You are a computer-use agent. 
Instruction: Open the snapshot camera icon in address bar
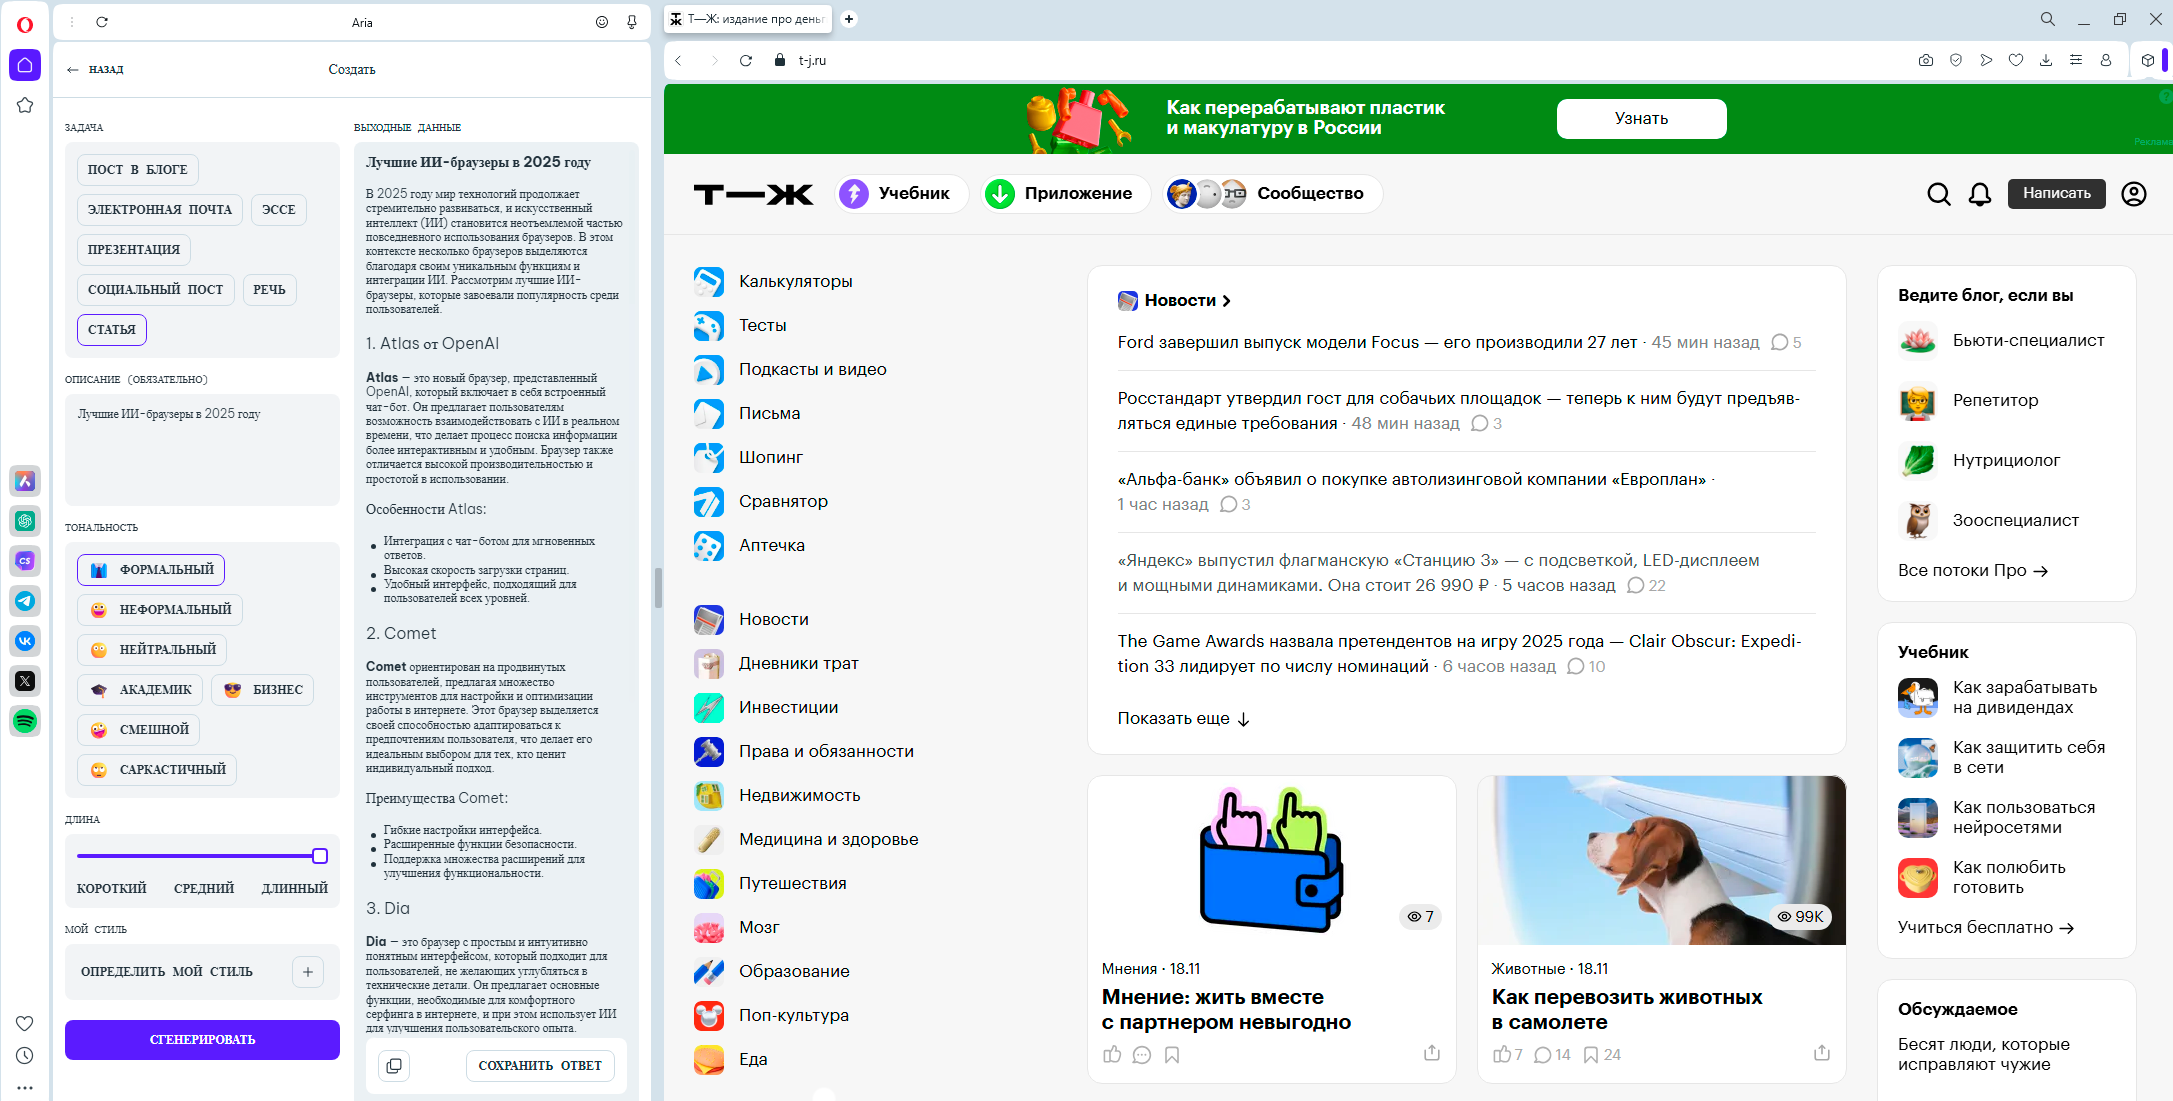[1925, 60]
